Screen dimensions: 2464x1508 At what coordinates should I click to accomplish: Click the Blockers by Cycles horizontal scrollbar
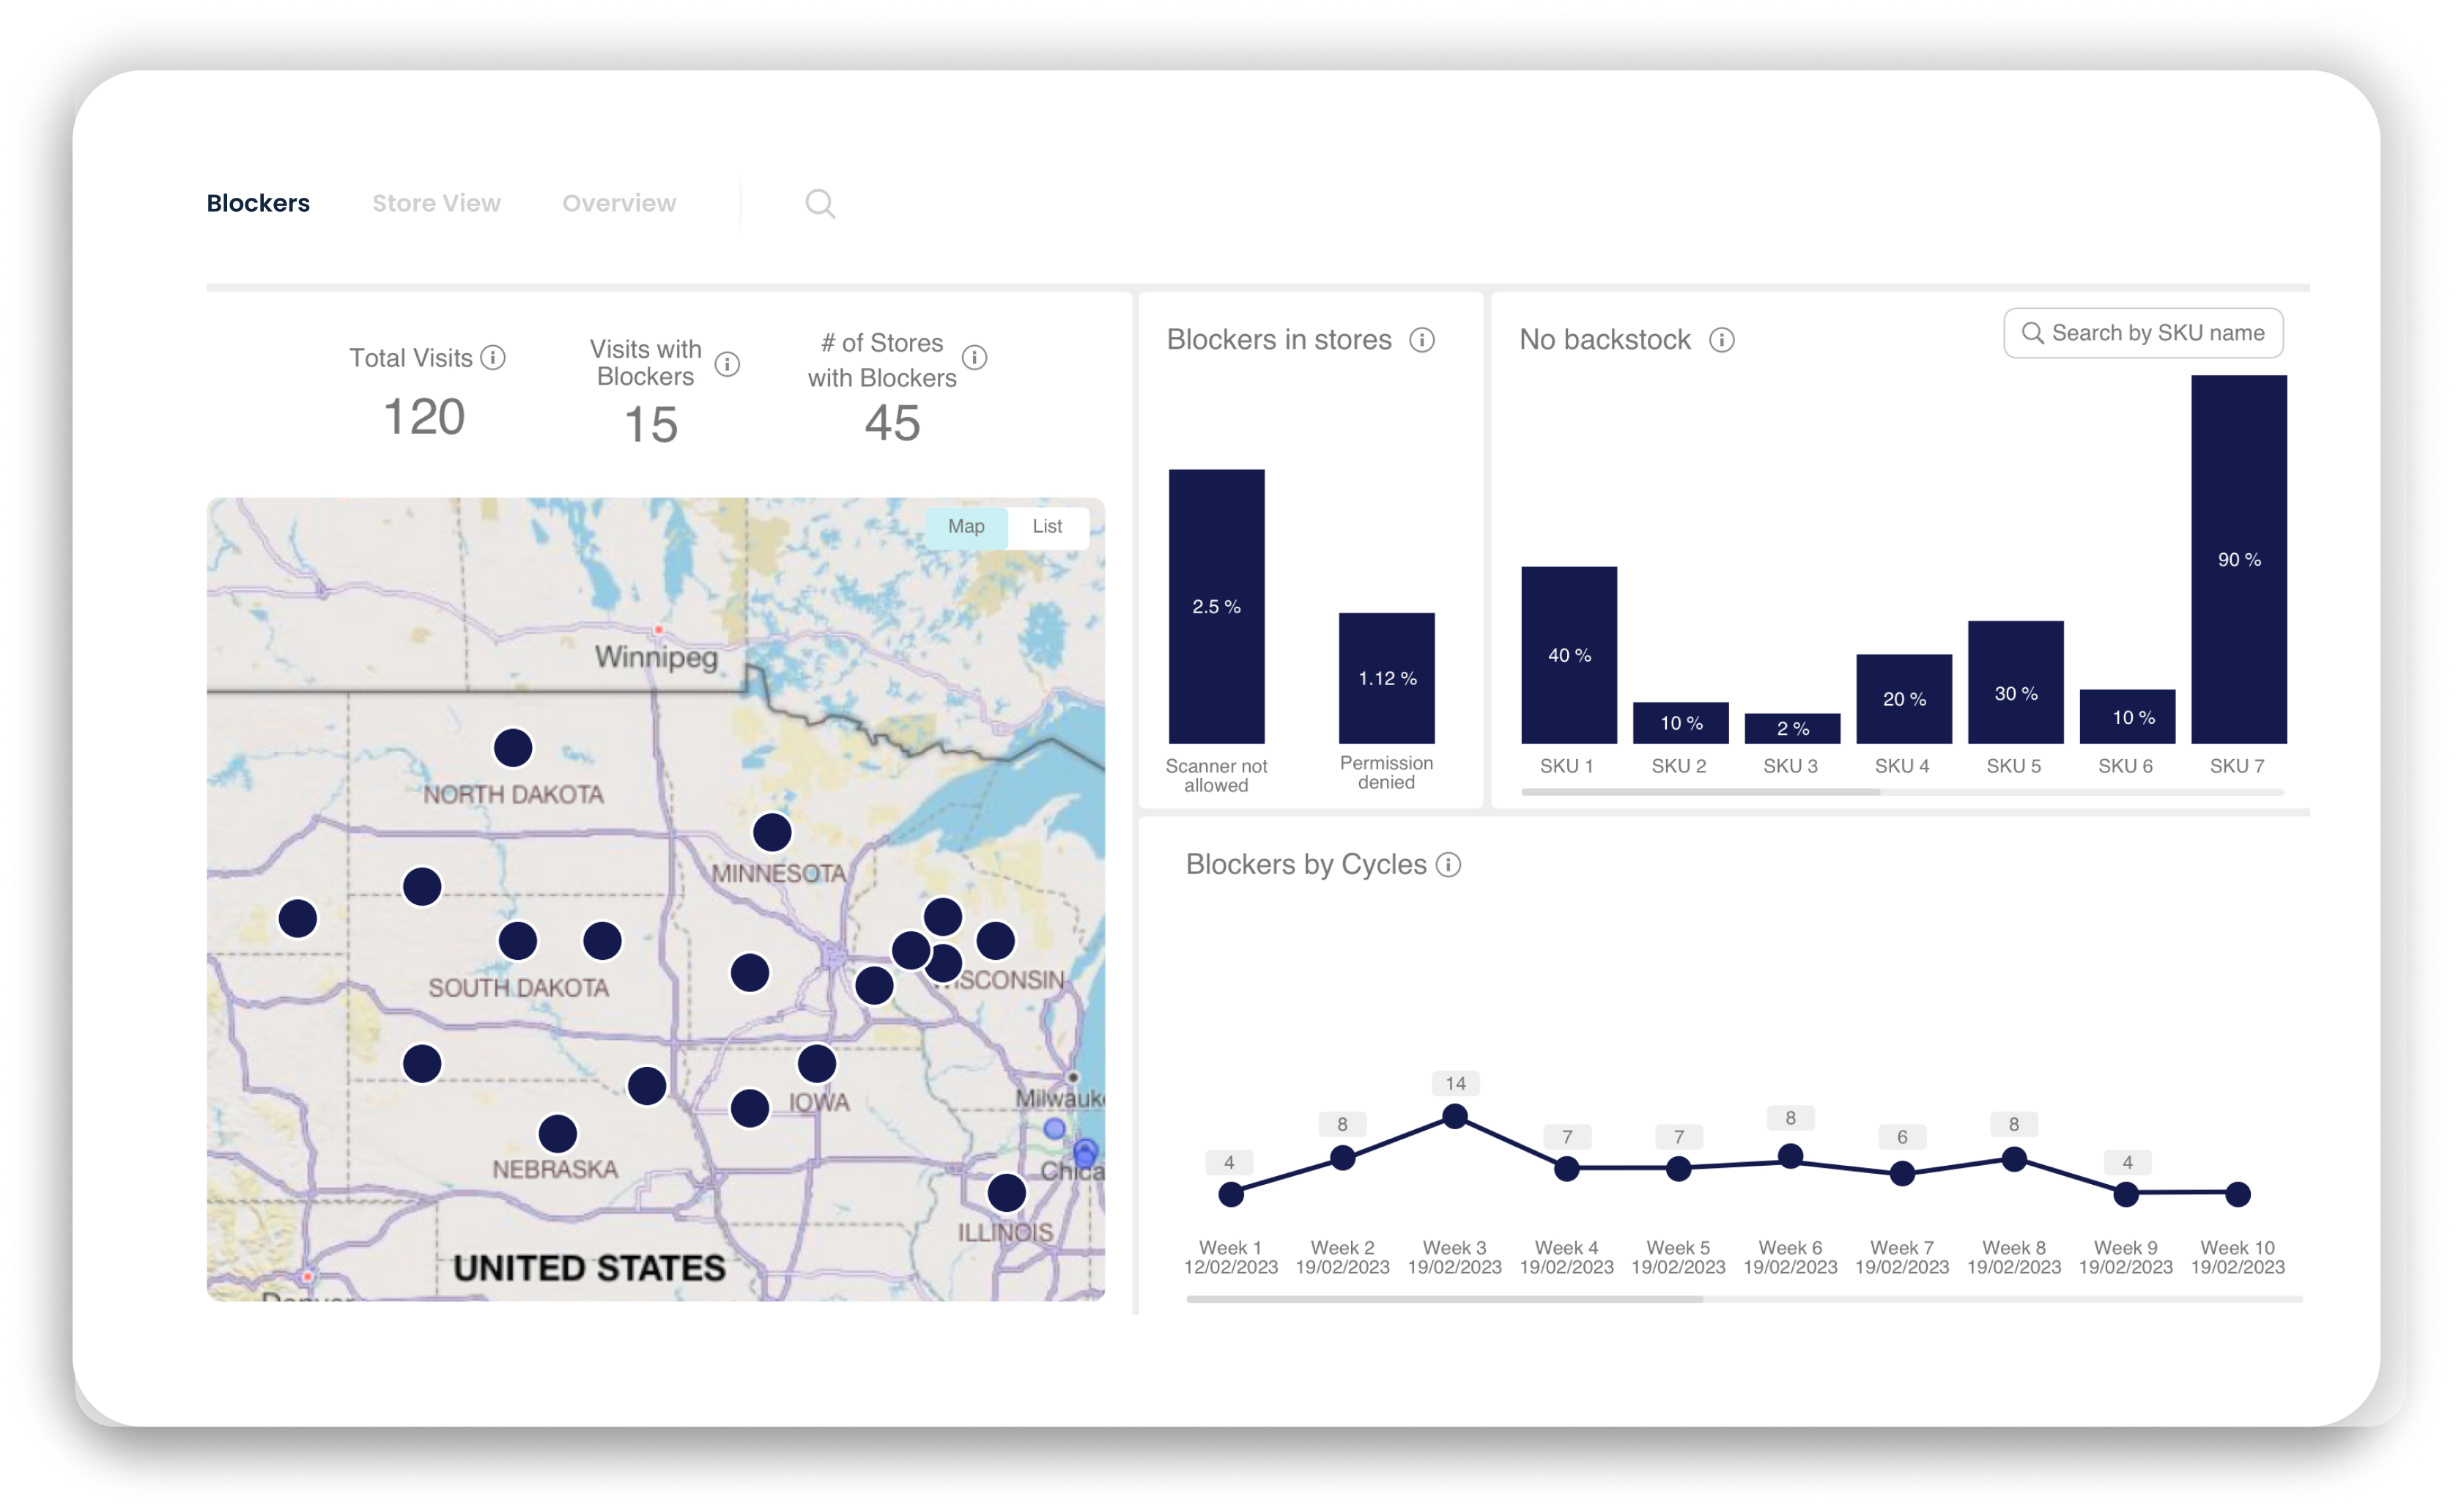click(x=1444, y=1299)
